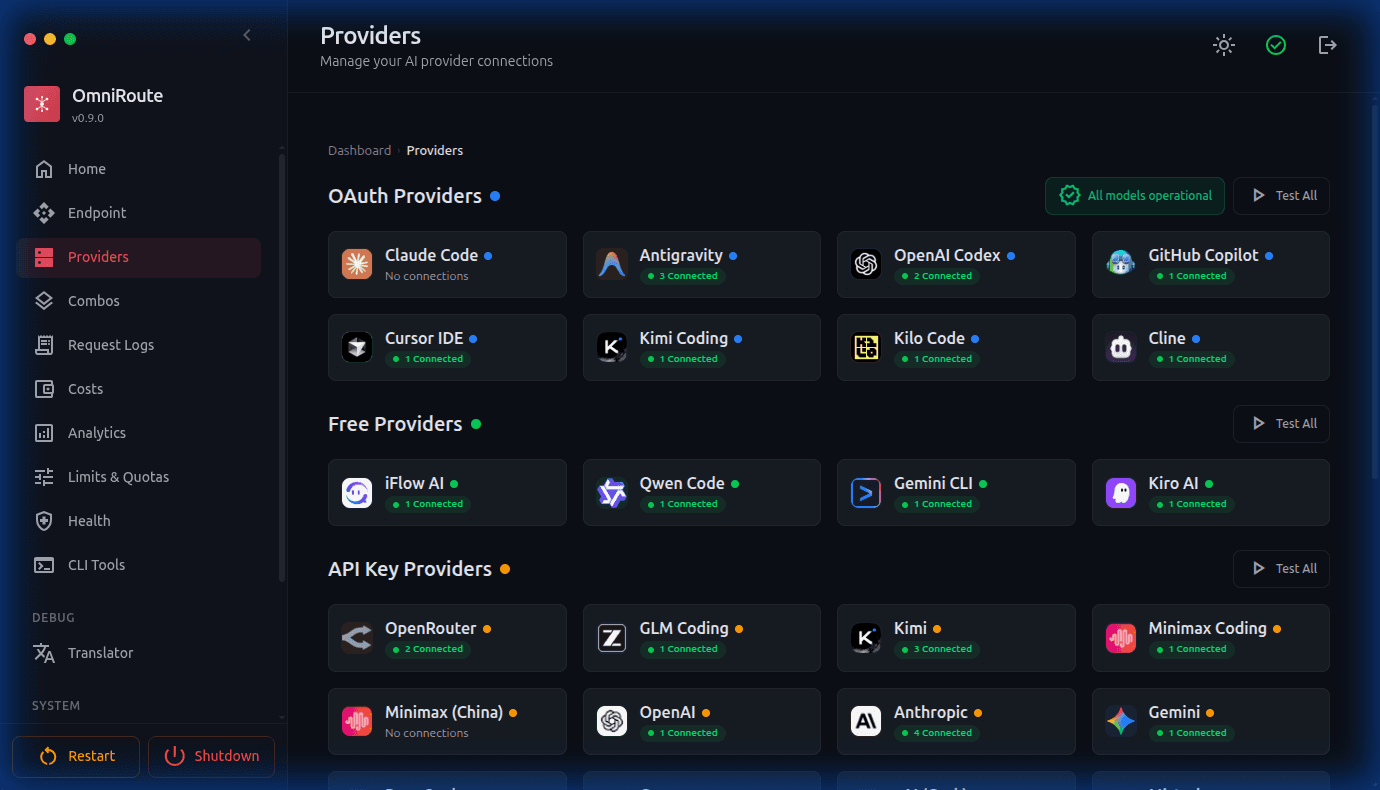Open the Minimax Coding provider icon
The image size is (1380, 790).
coord(1121,637)
